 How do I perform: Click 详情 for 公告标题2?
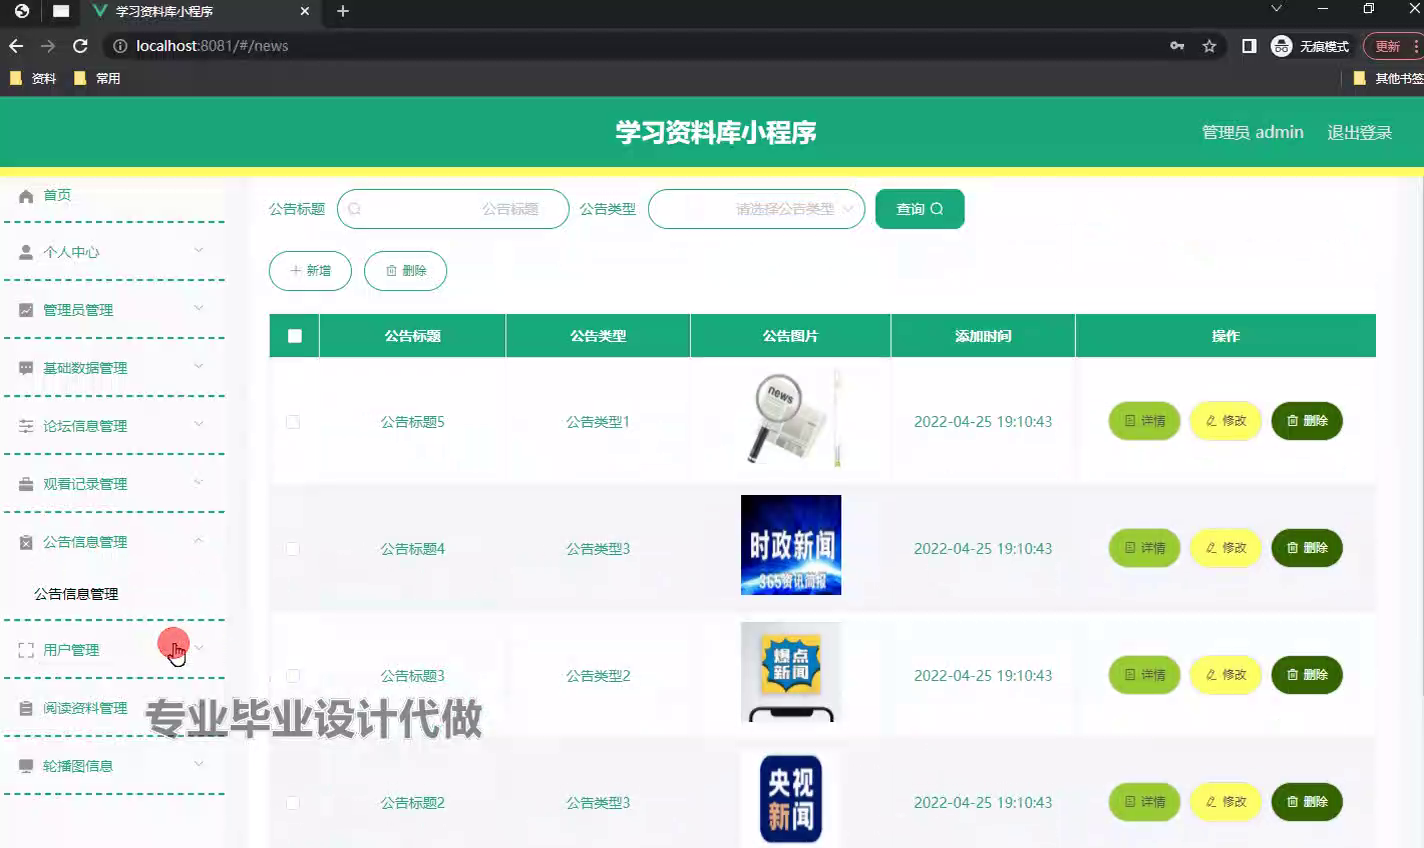tap(1145, 802)
